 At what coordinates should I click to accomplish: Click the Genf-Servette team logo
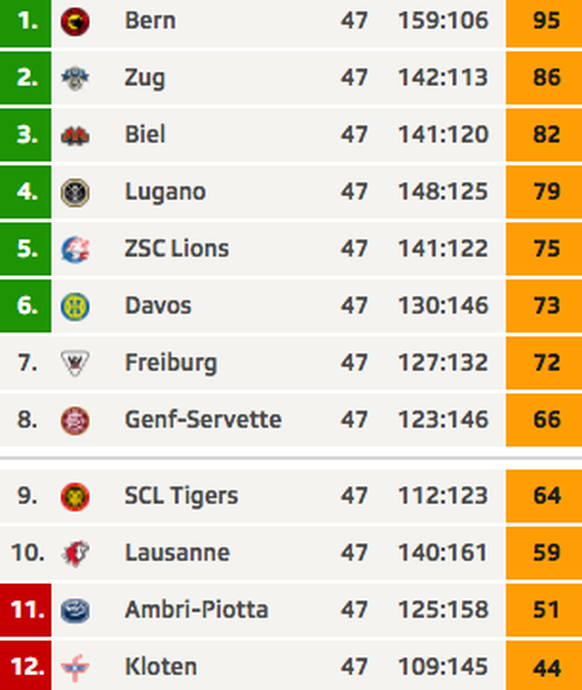(75, 420)
